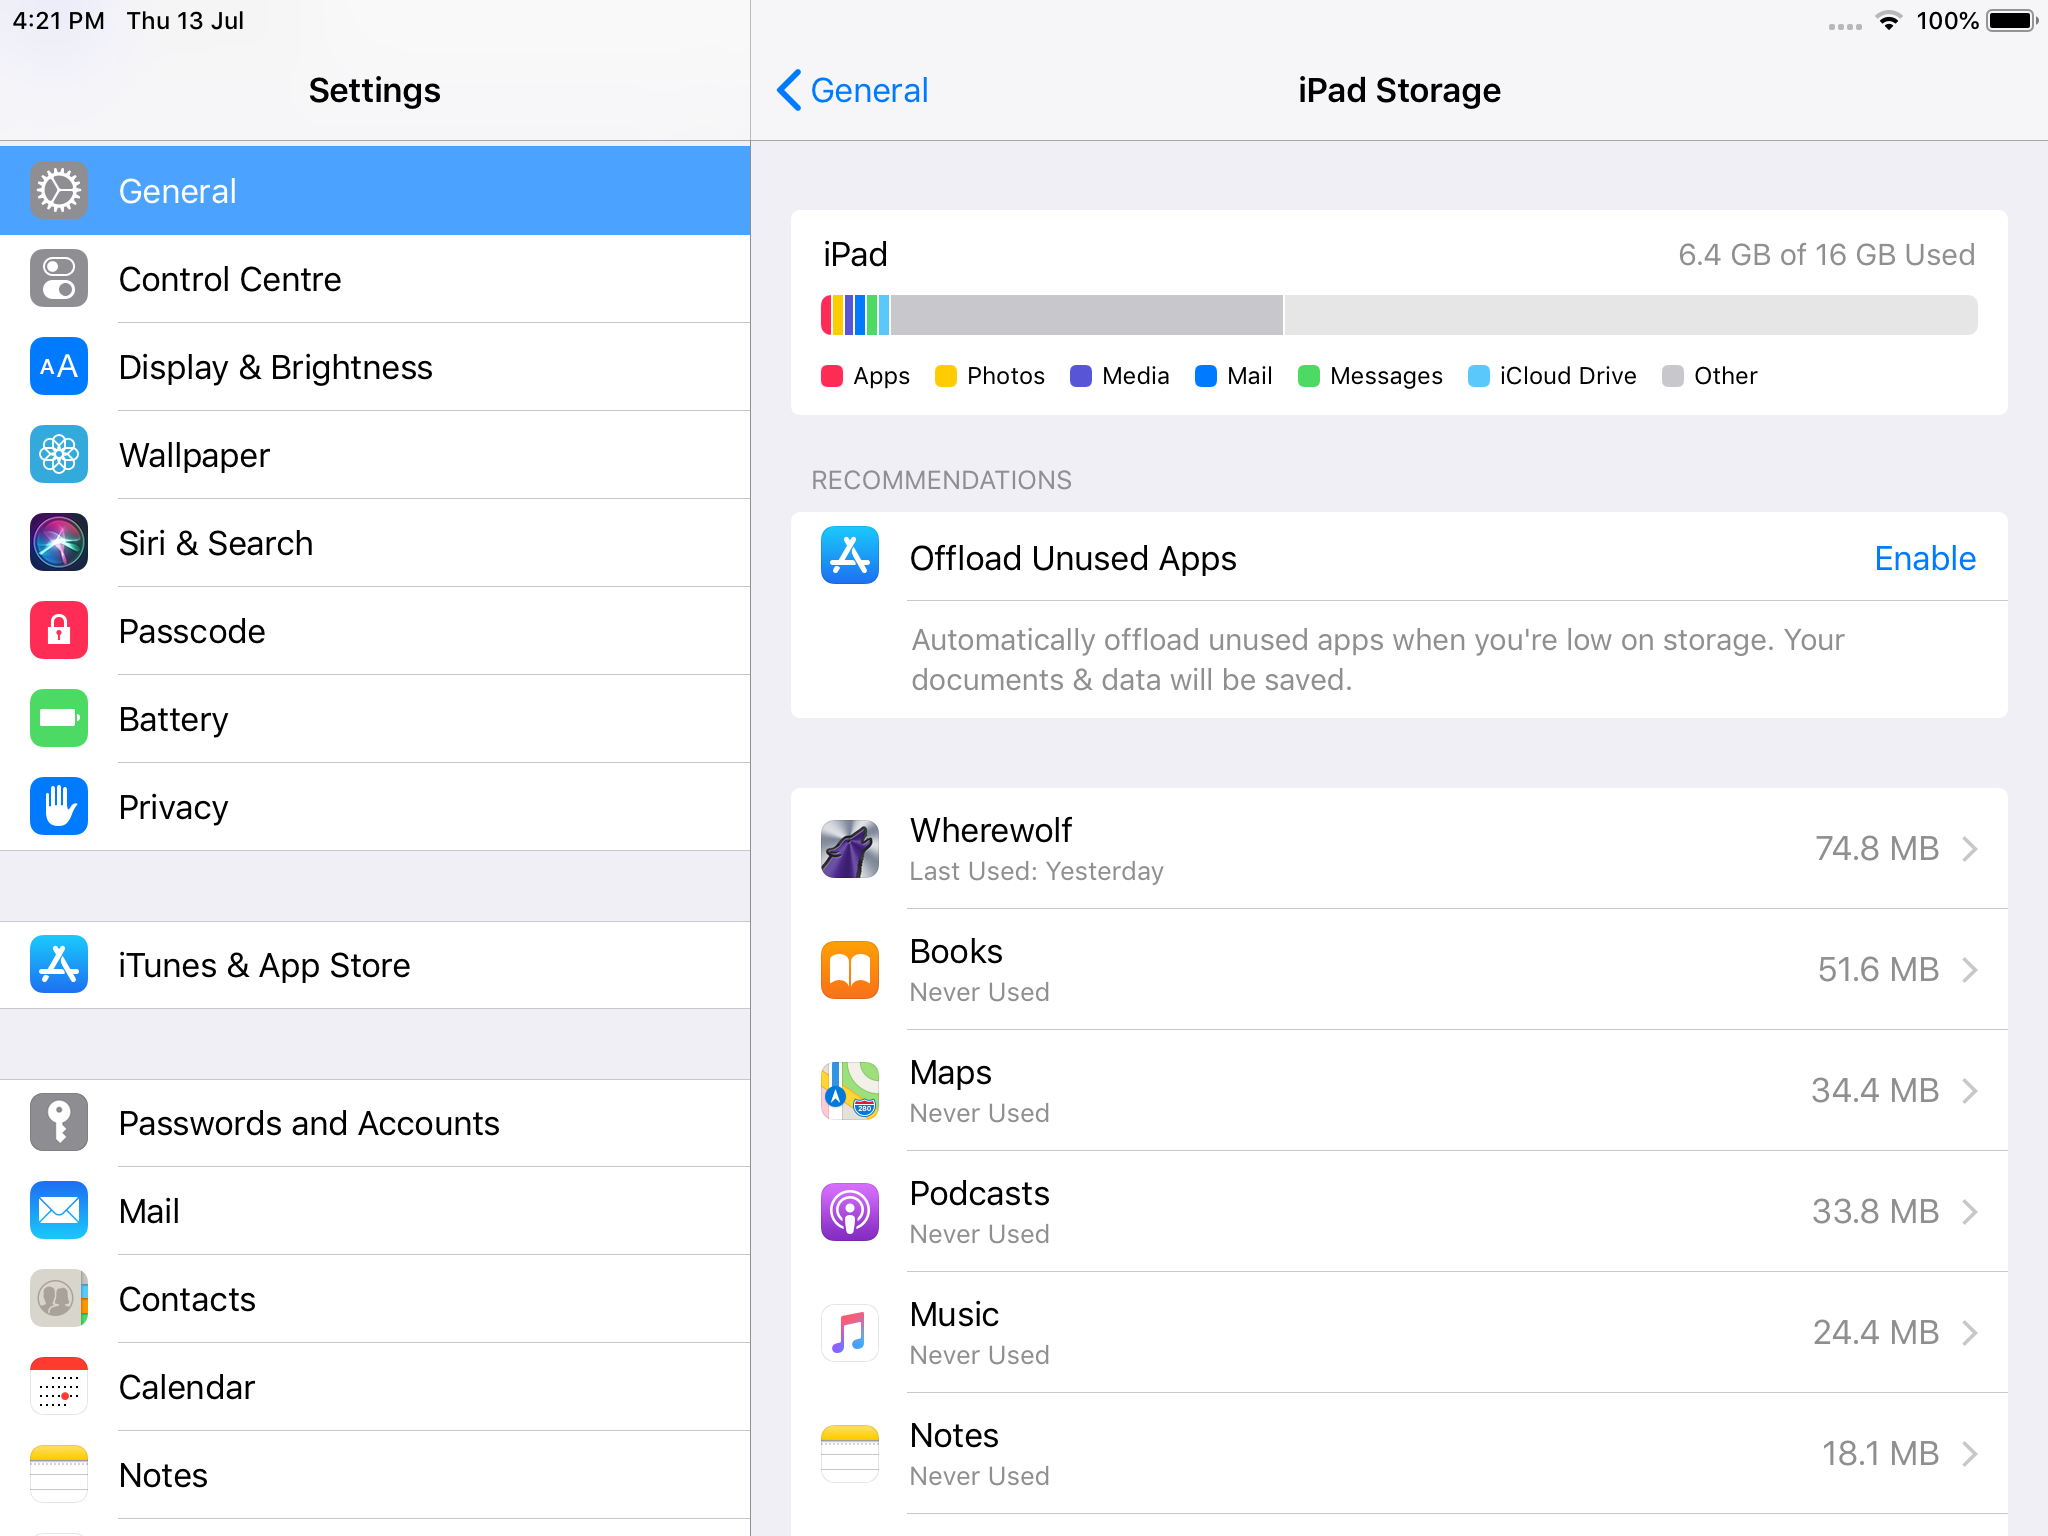Tap the Display & Brightness AA icon

point(59,367)
